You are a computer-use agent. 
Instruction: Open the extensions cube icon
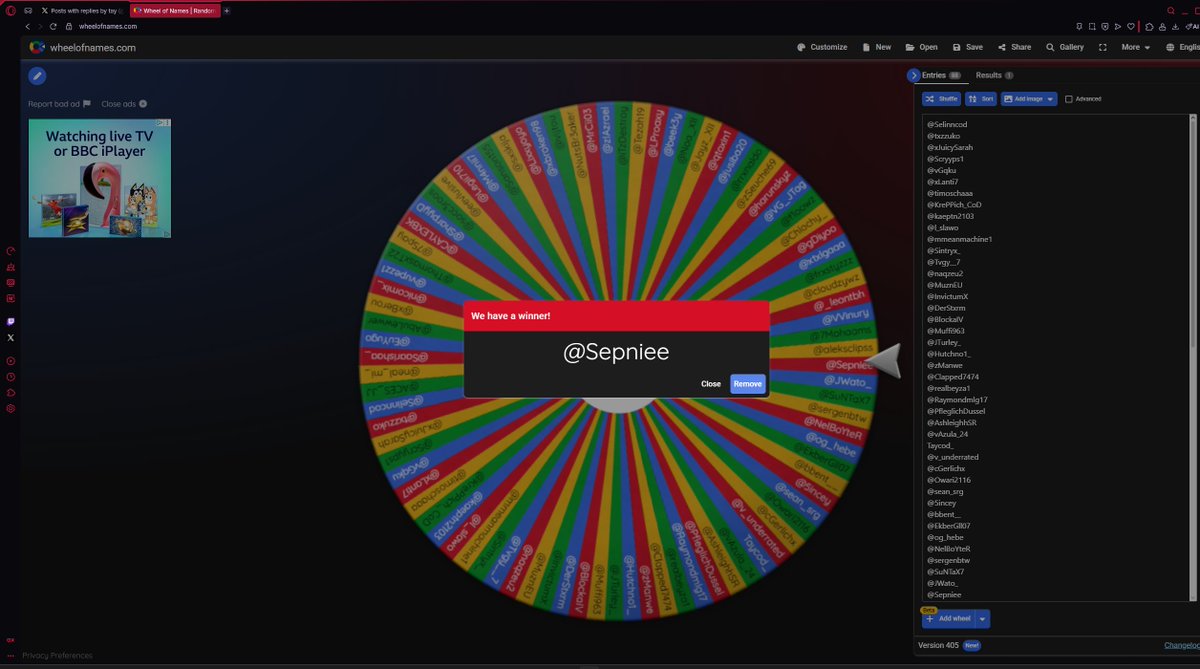coord(1149,27)
